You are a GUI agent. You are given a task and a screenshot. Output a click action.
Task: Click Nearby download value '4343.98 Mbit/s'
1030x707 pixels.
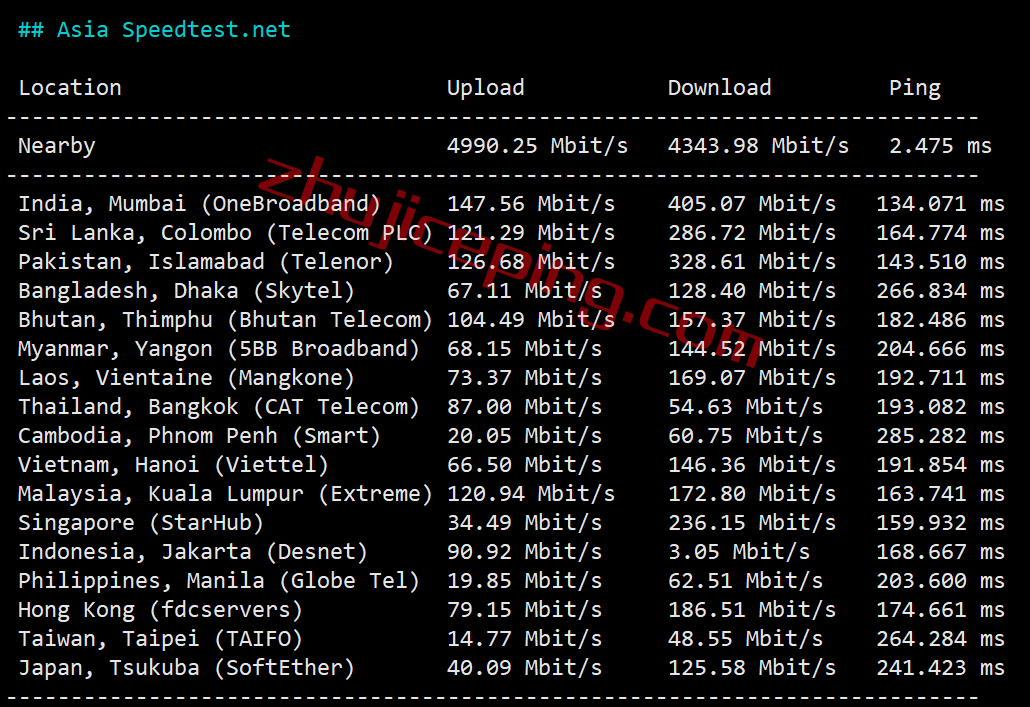[758, 146]
